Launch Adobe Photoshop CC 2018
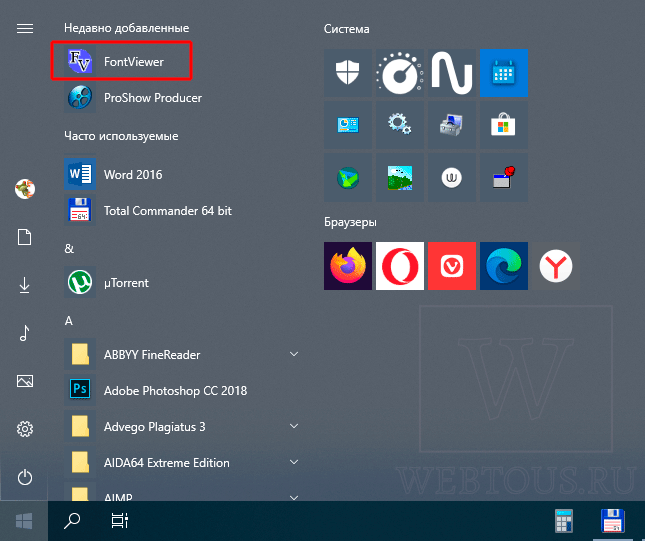The width and height of the screenshot is (645, 541). coord(181,390)
